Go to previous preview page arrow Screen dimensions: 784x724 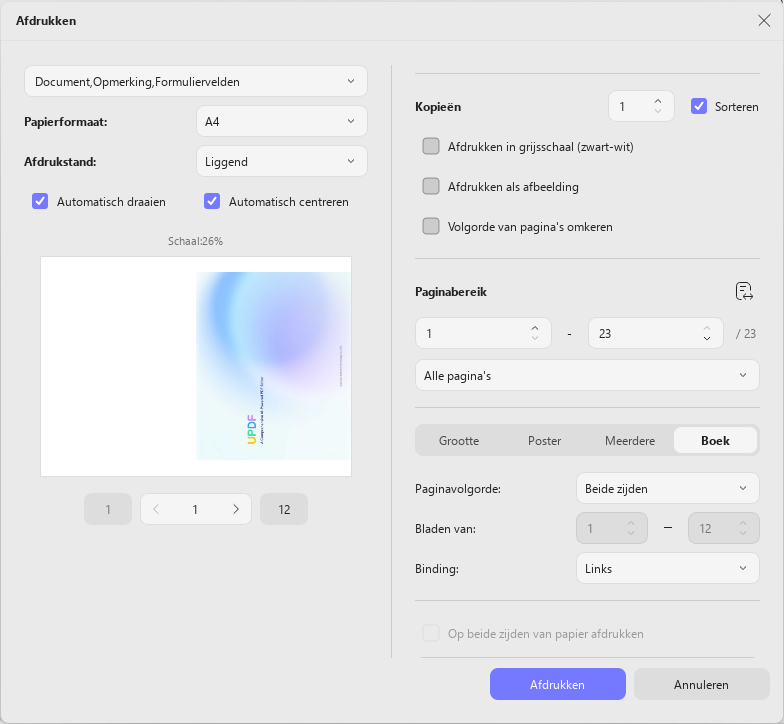coord(156,510)
